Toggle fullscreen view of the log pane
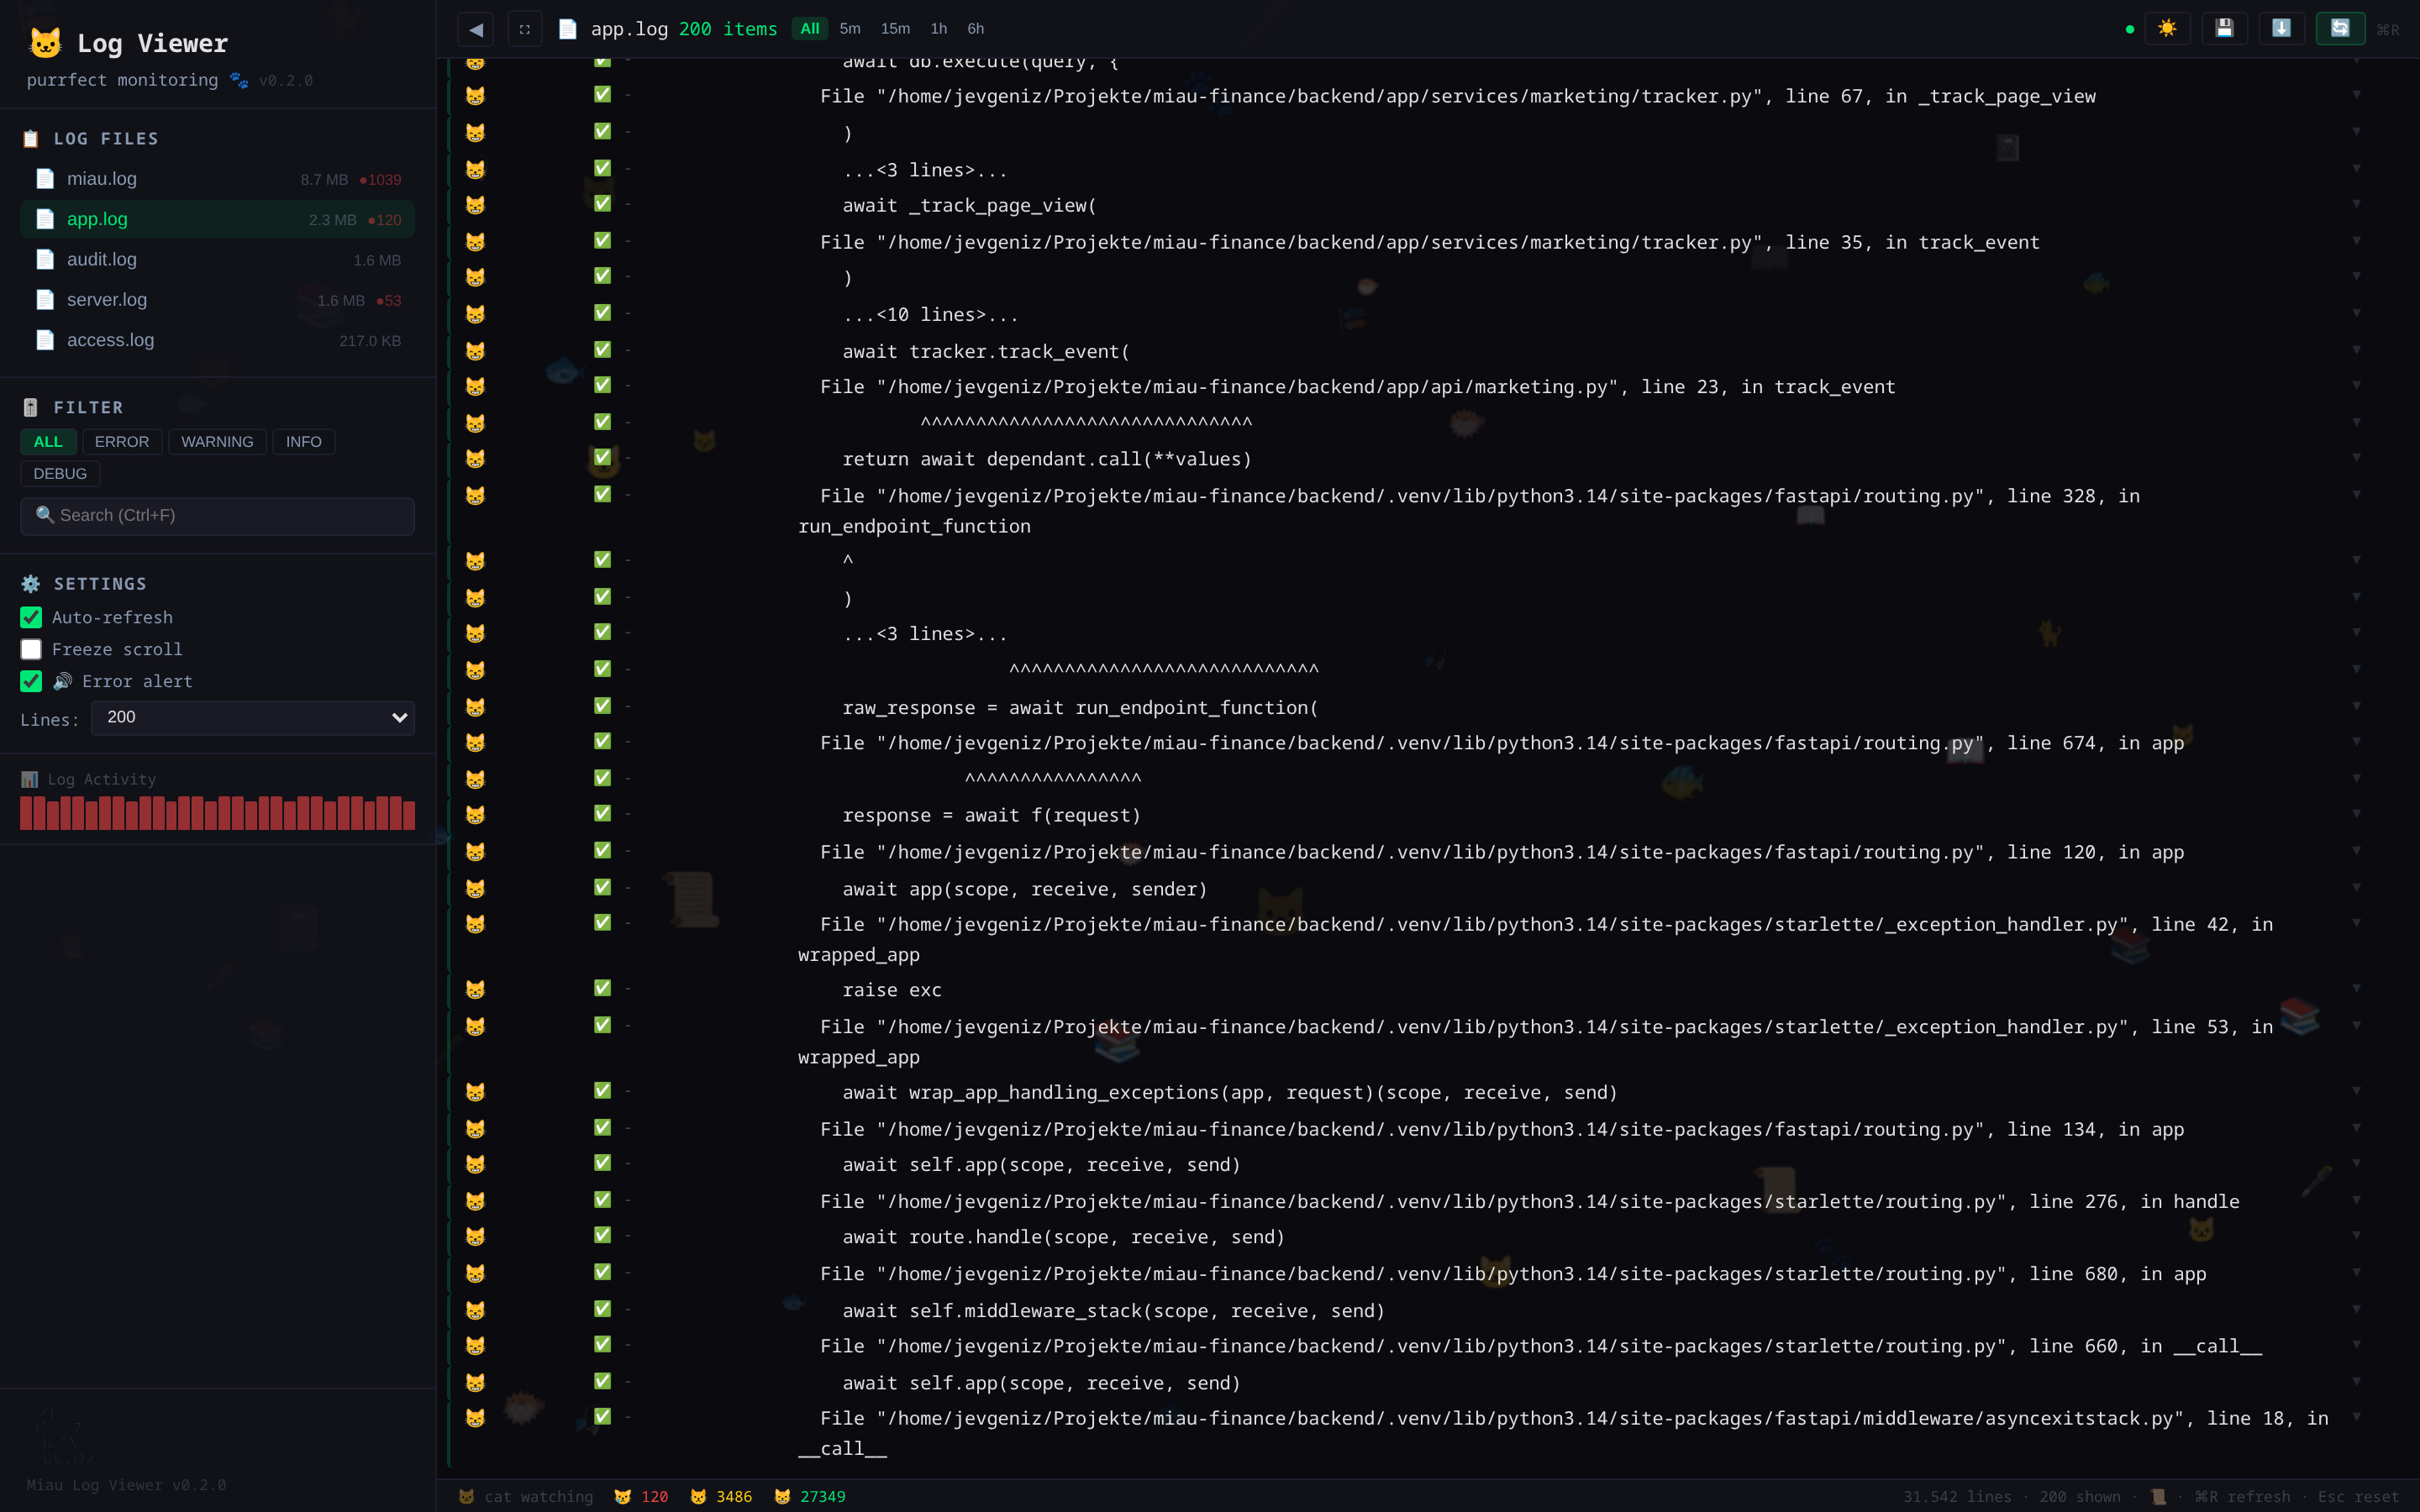2420x1512 pixels. [x=525, y=29]
